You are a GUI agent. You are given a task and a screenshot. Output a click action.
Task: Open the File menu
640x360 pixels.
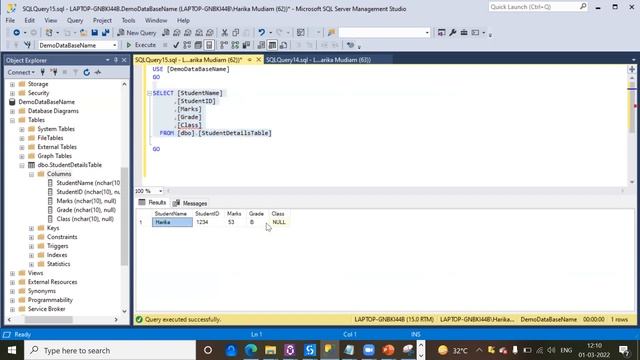point(10,20)
